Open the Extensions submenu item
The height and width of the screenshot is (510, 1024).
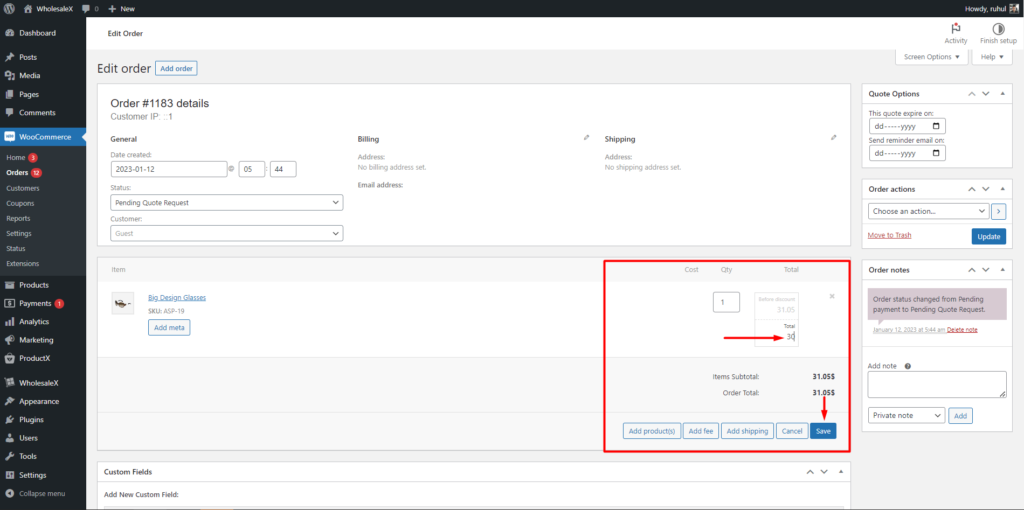tap(23, 264)
